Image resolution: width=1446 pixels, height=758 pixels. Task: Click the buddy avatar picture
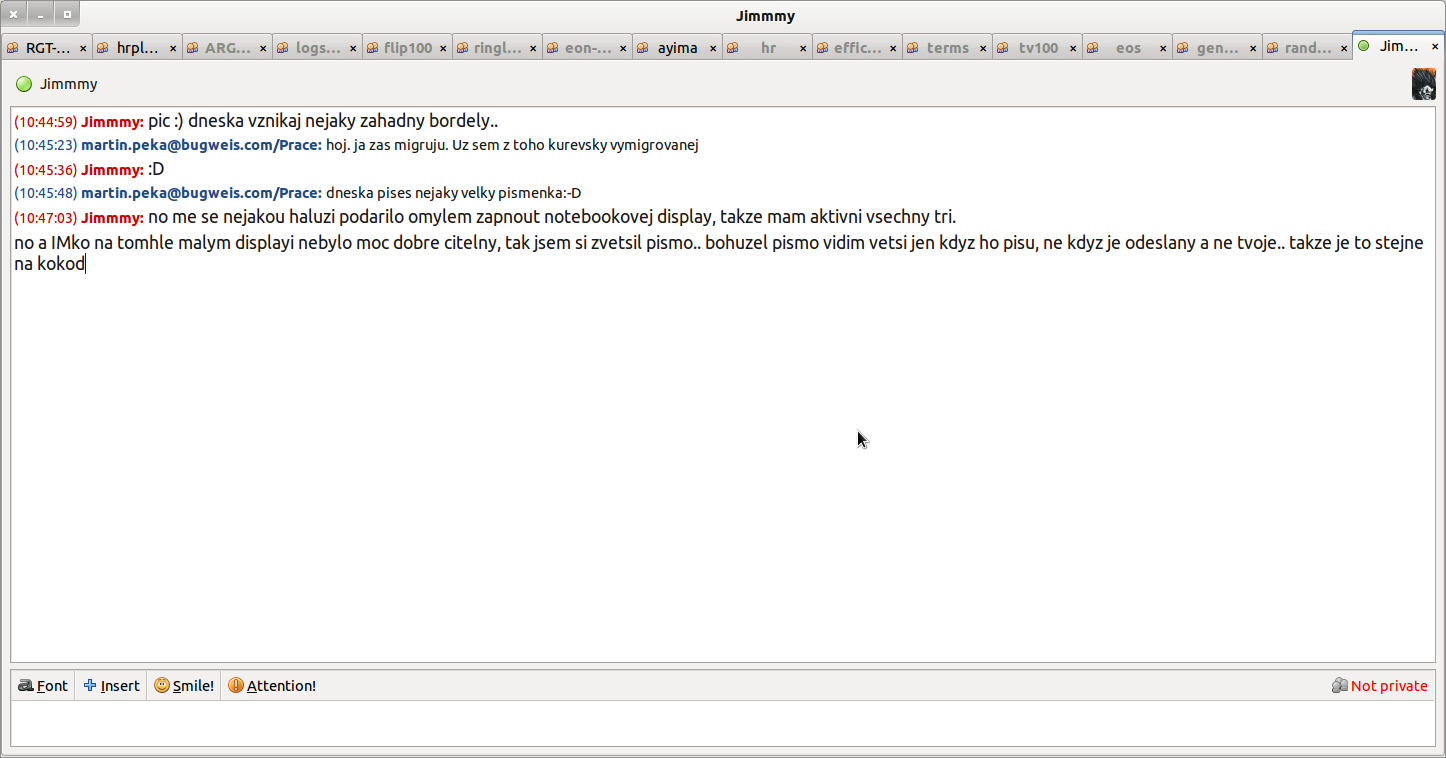[1423, 84]
